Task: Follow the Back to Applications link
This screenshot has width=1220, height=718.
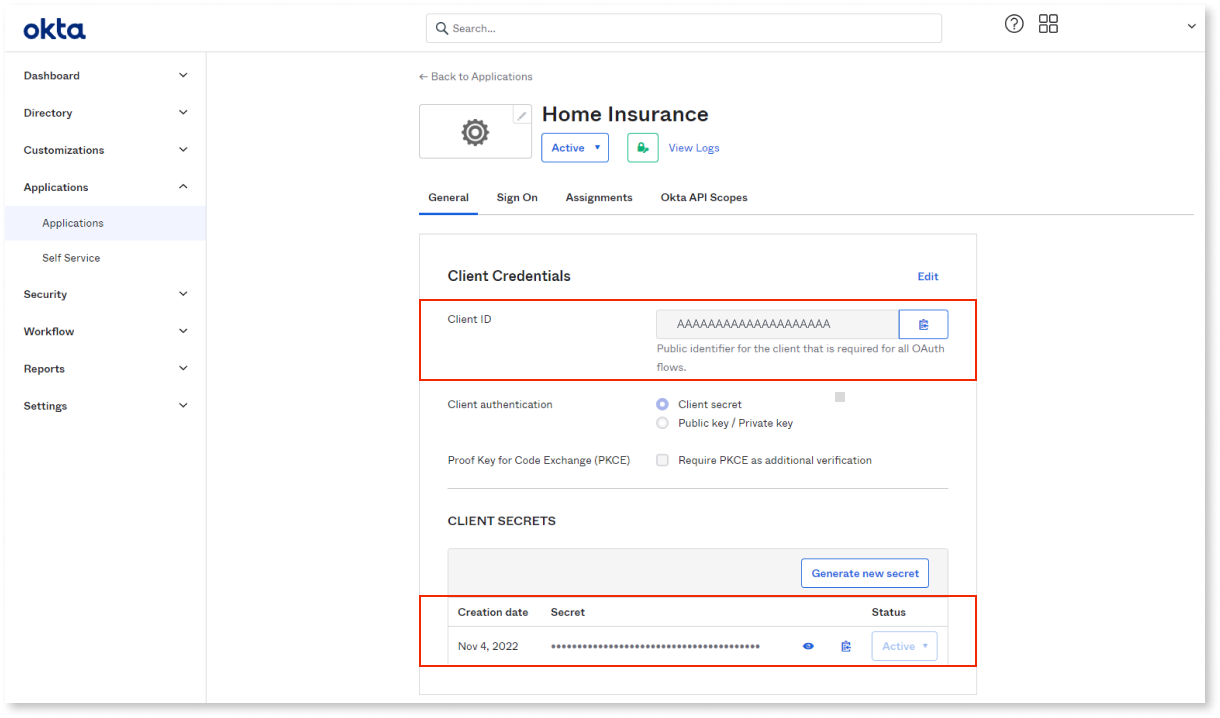Action: [x=475, y=76]
